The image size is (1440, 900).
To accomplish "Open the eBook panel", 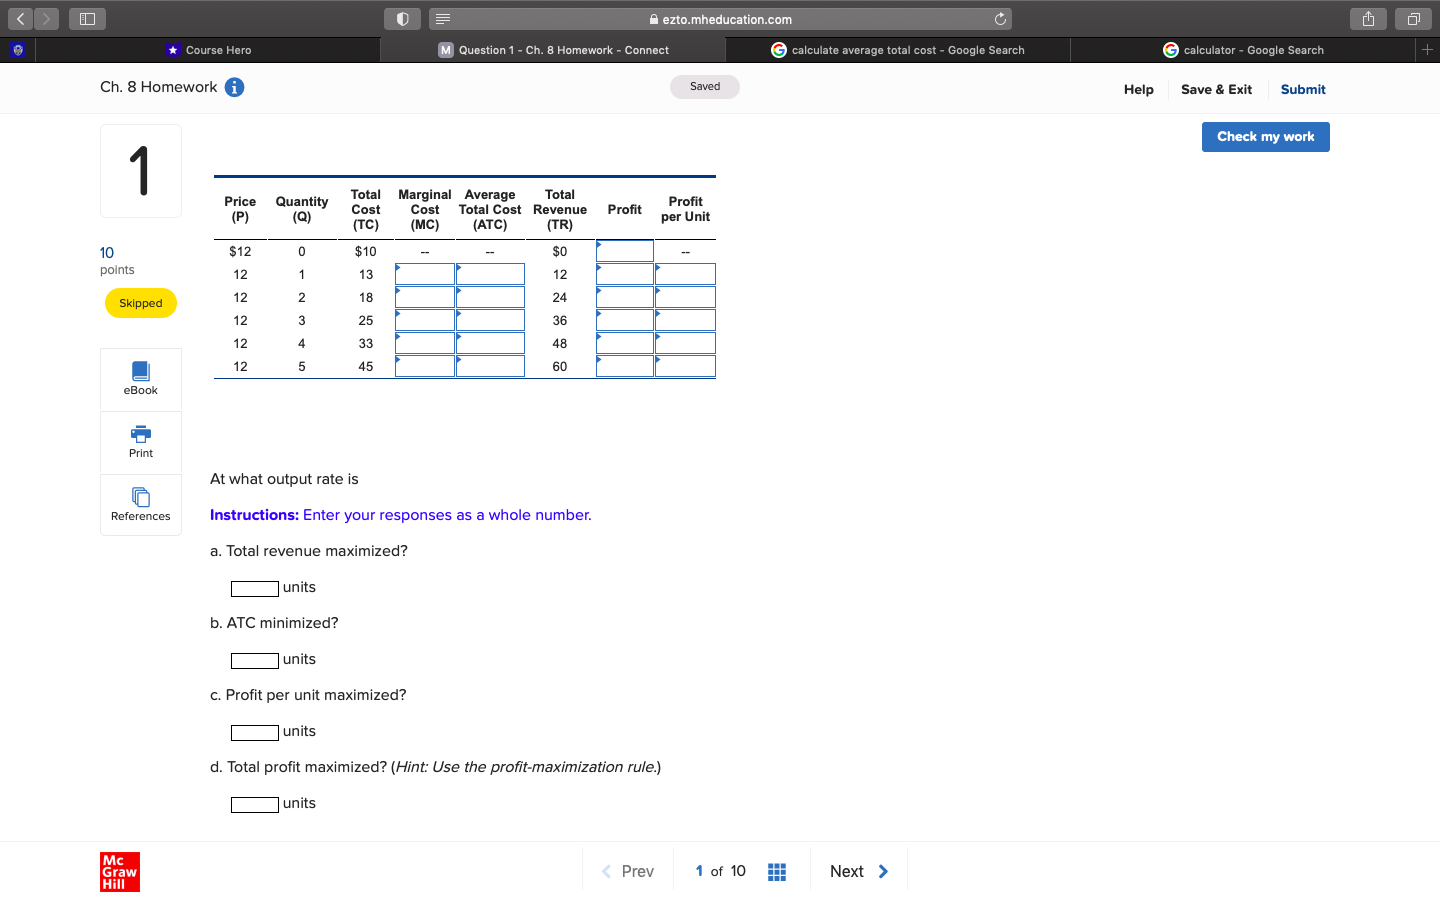I will (140, 378).
